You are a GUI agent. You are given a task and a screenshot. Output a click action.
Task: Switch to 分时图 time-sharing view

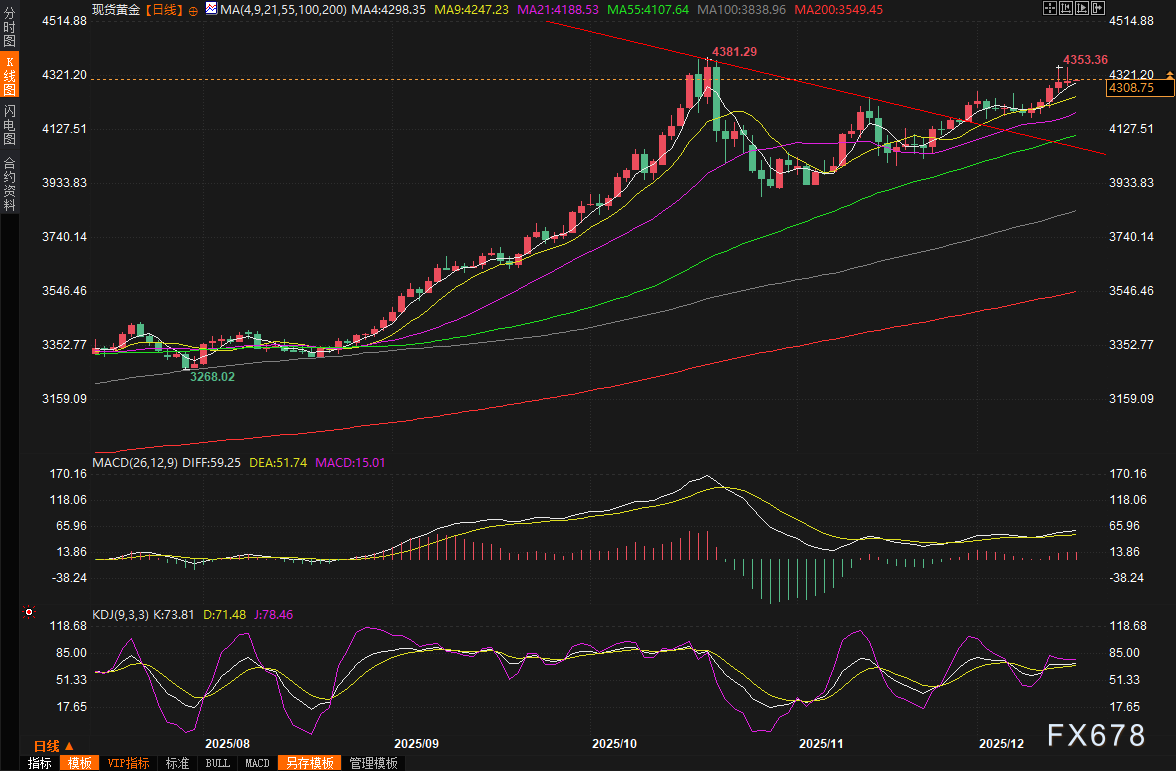click(x=9, y=26)
